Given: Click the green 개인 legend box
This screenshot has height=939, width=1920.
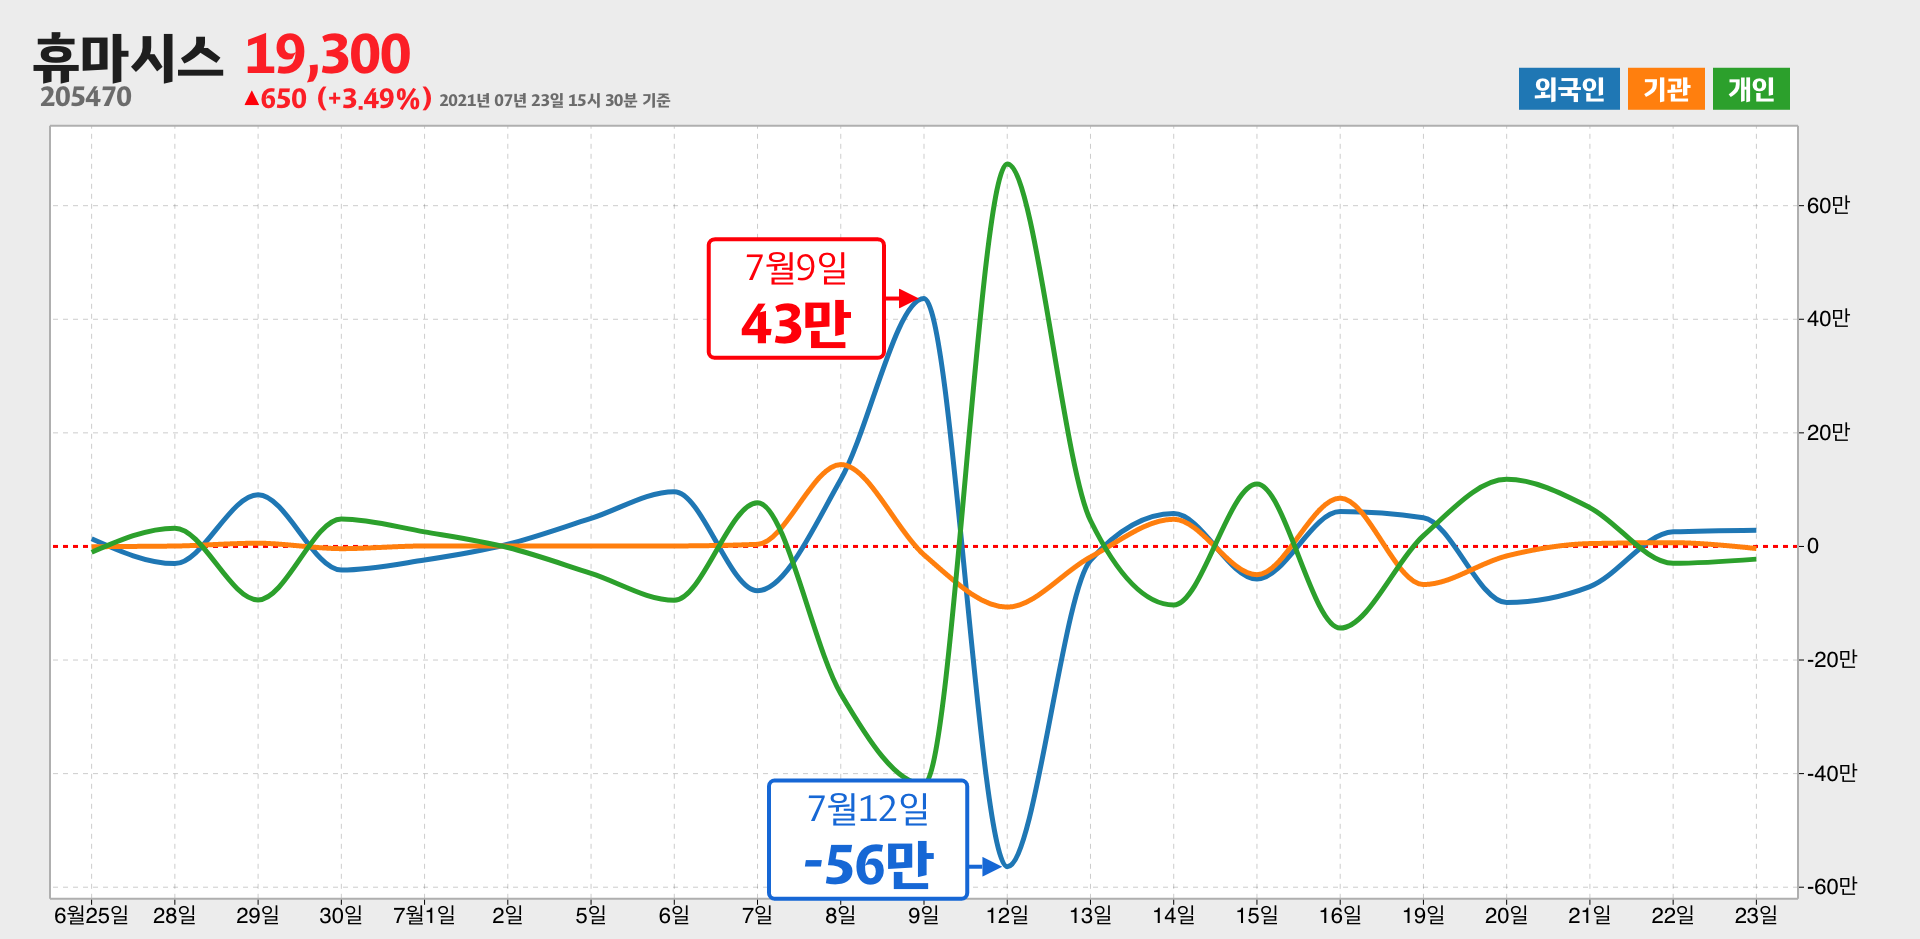Looking at the screenshot, I should (1751, 89).
